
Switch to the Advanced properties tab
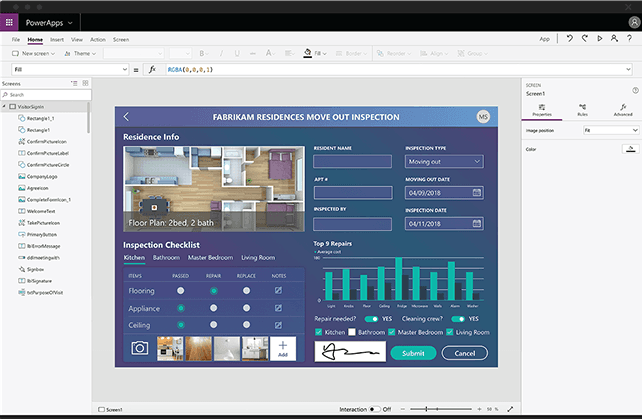(623, 110)
